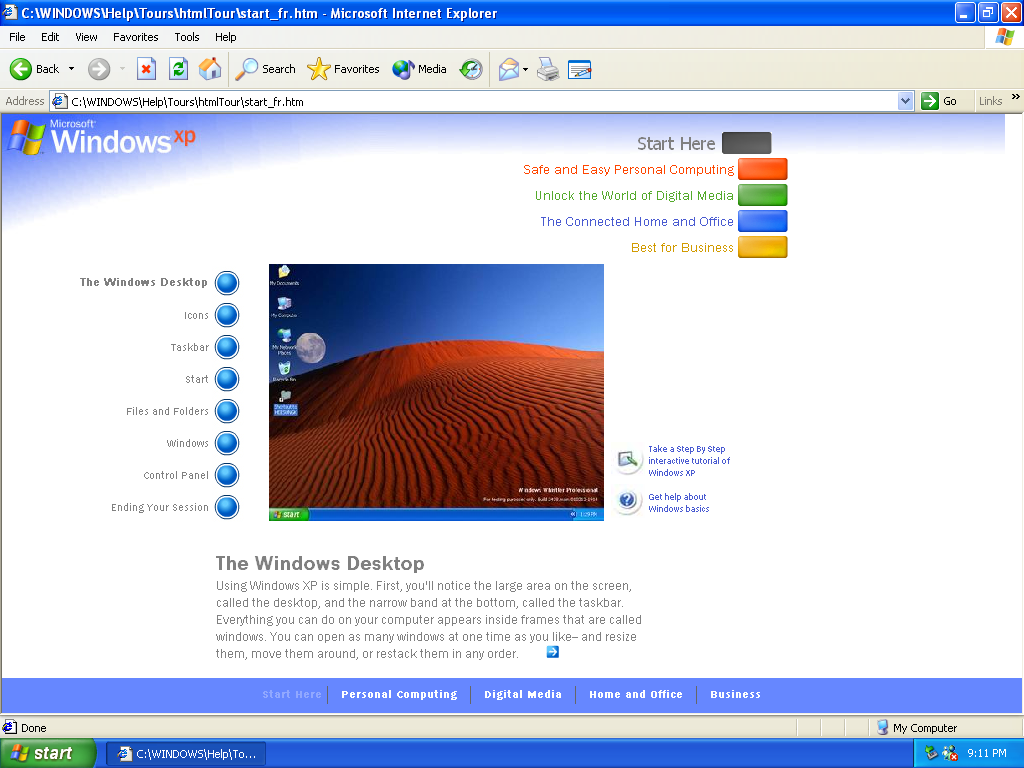Select the Taskbar topic blue bullet
This screenshot has height=768, width=1024.
(227, 347)
